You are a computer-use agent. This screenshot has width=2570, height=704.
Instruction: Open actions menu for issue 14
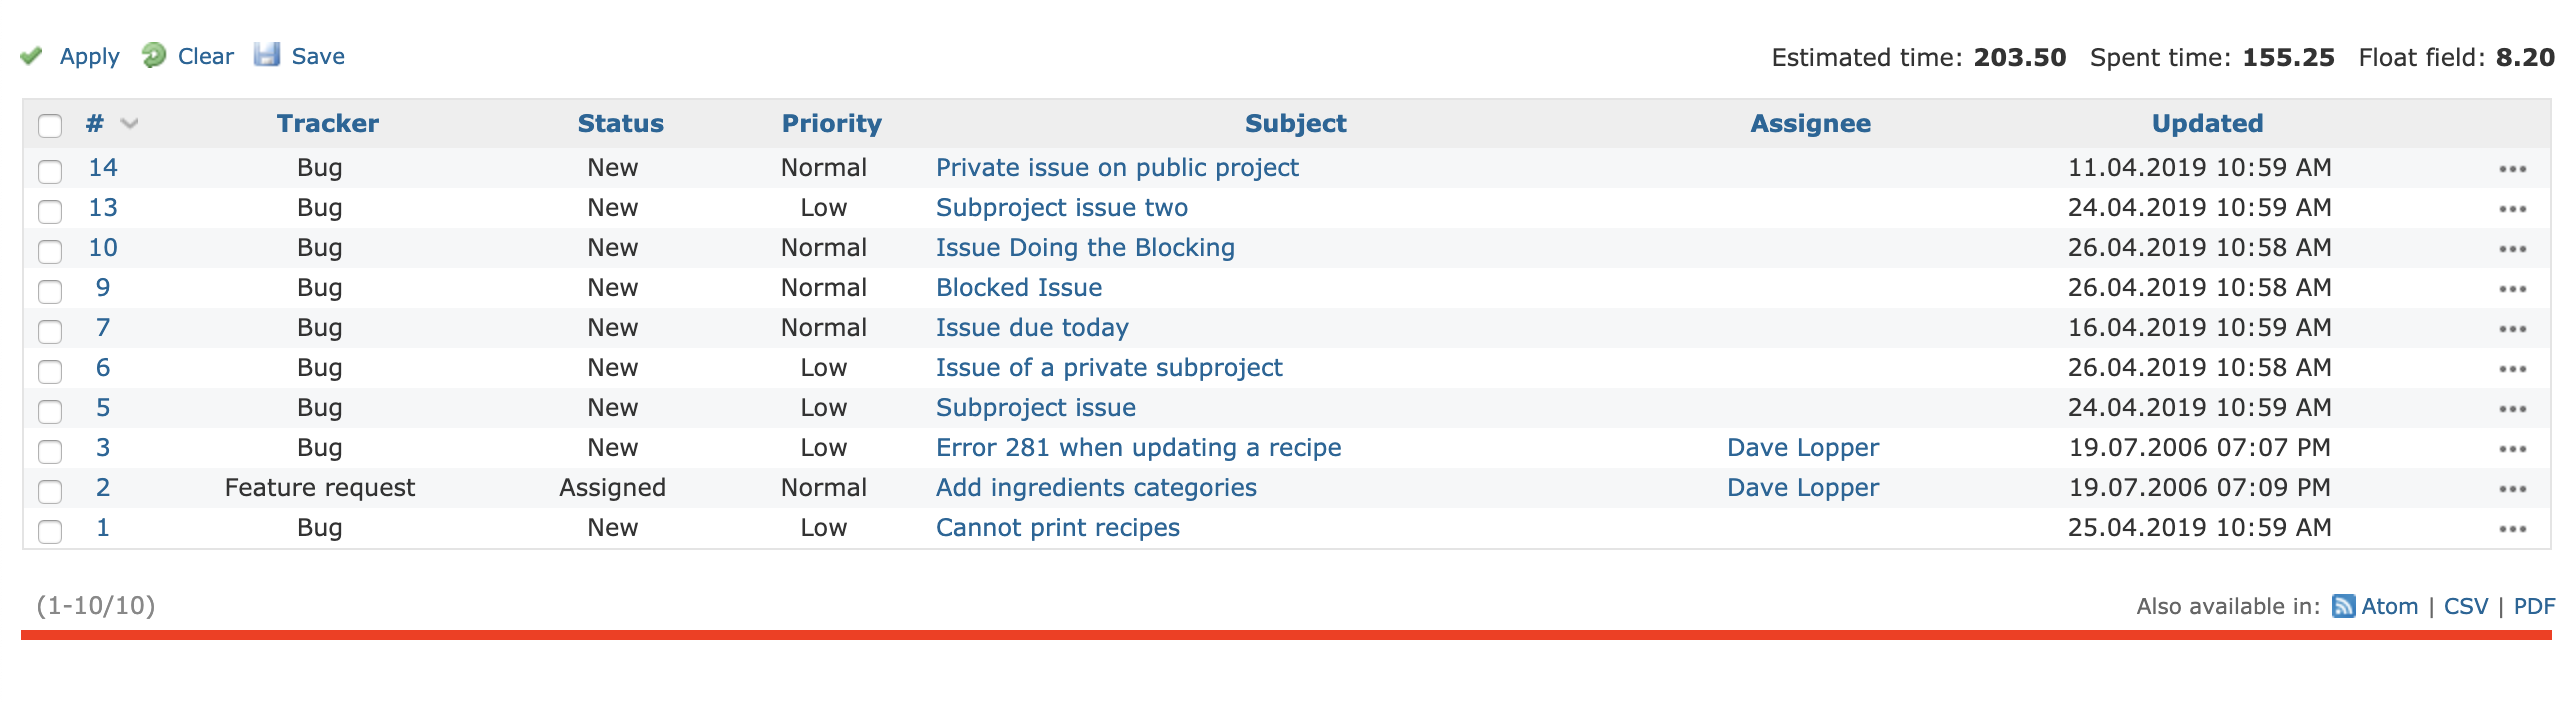[2512, 169]
